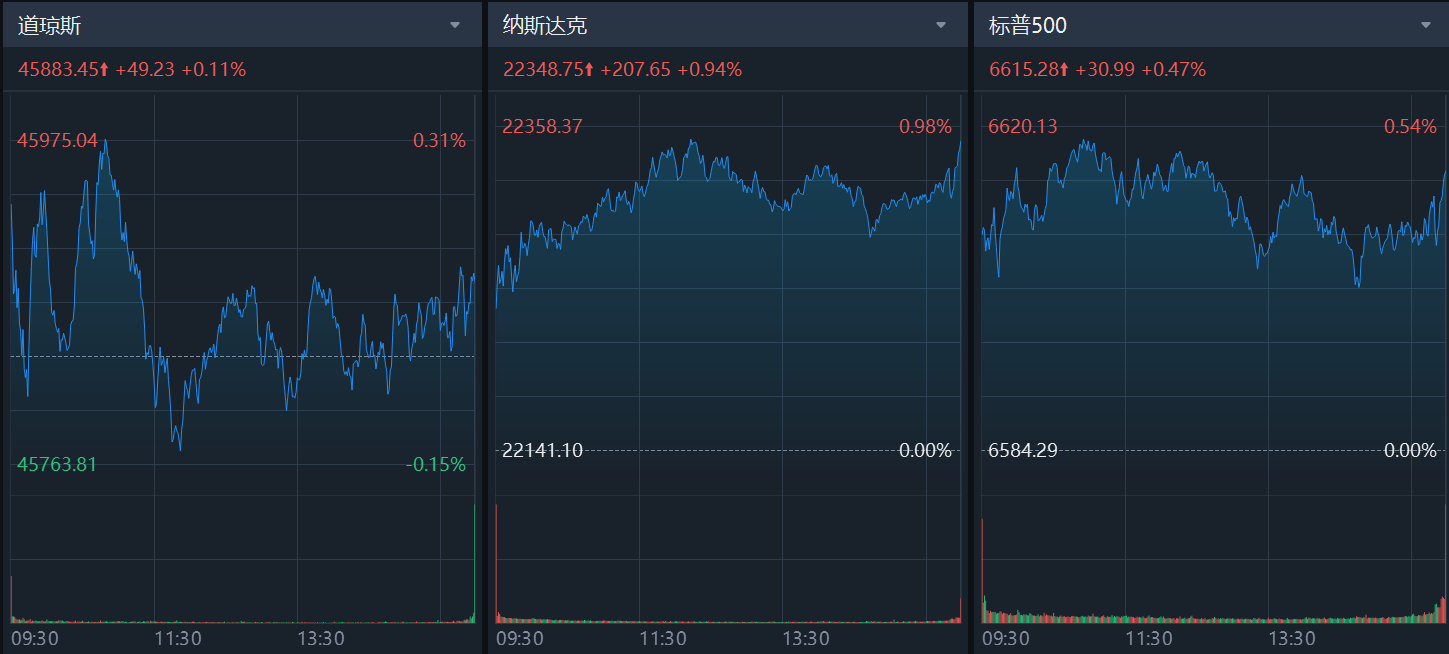Viewport: 1449px width, 654px height.
Task: Click the 标普500 baseline label 6584.29
Action: click(x=1023, y=451)
